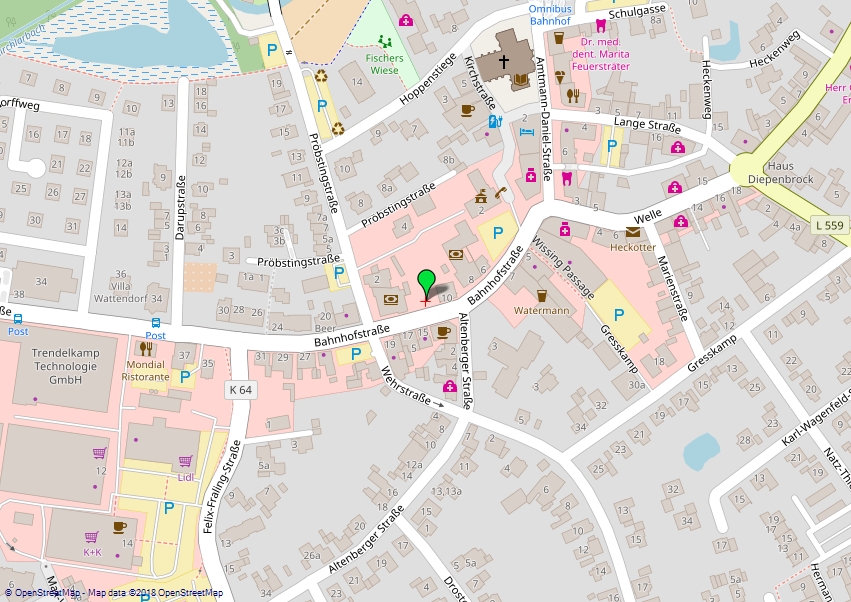
Task: Click the Kirchstraße street label
Action: coord(480,83)
